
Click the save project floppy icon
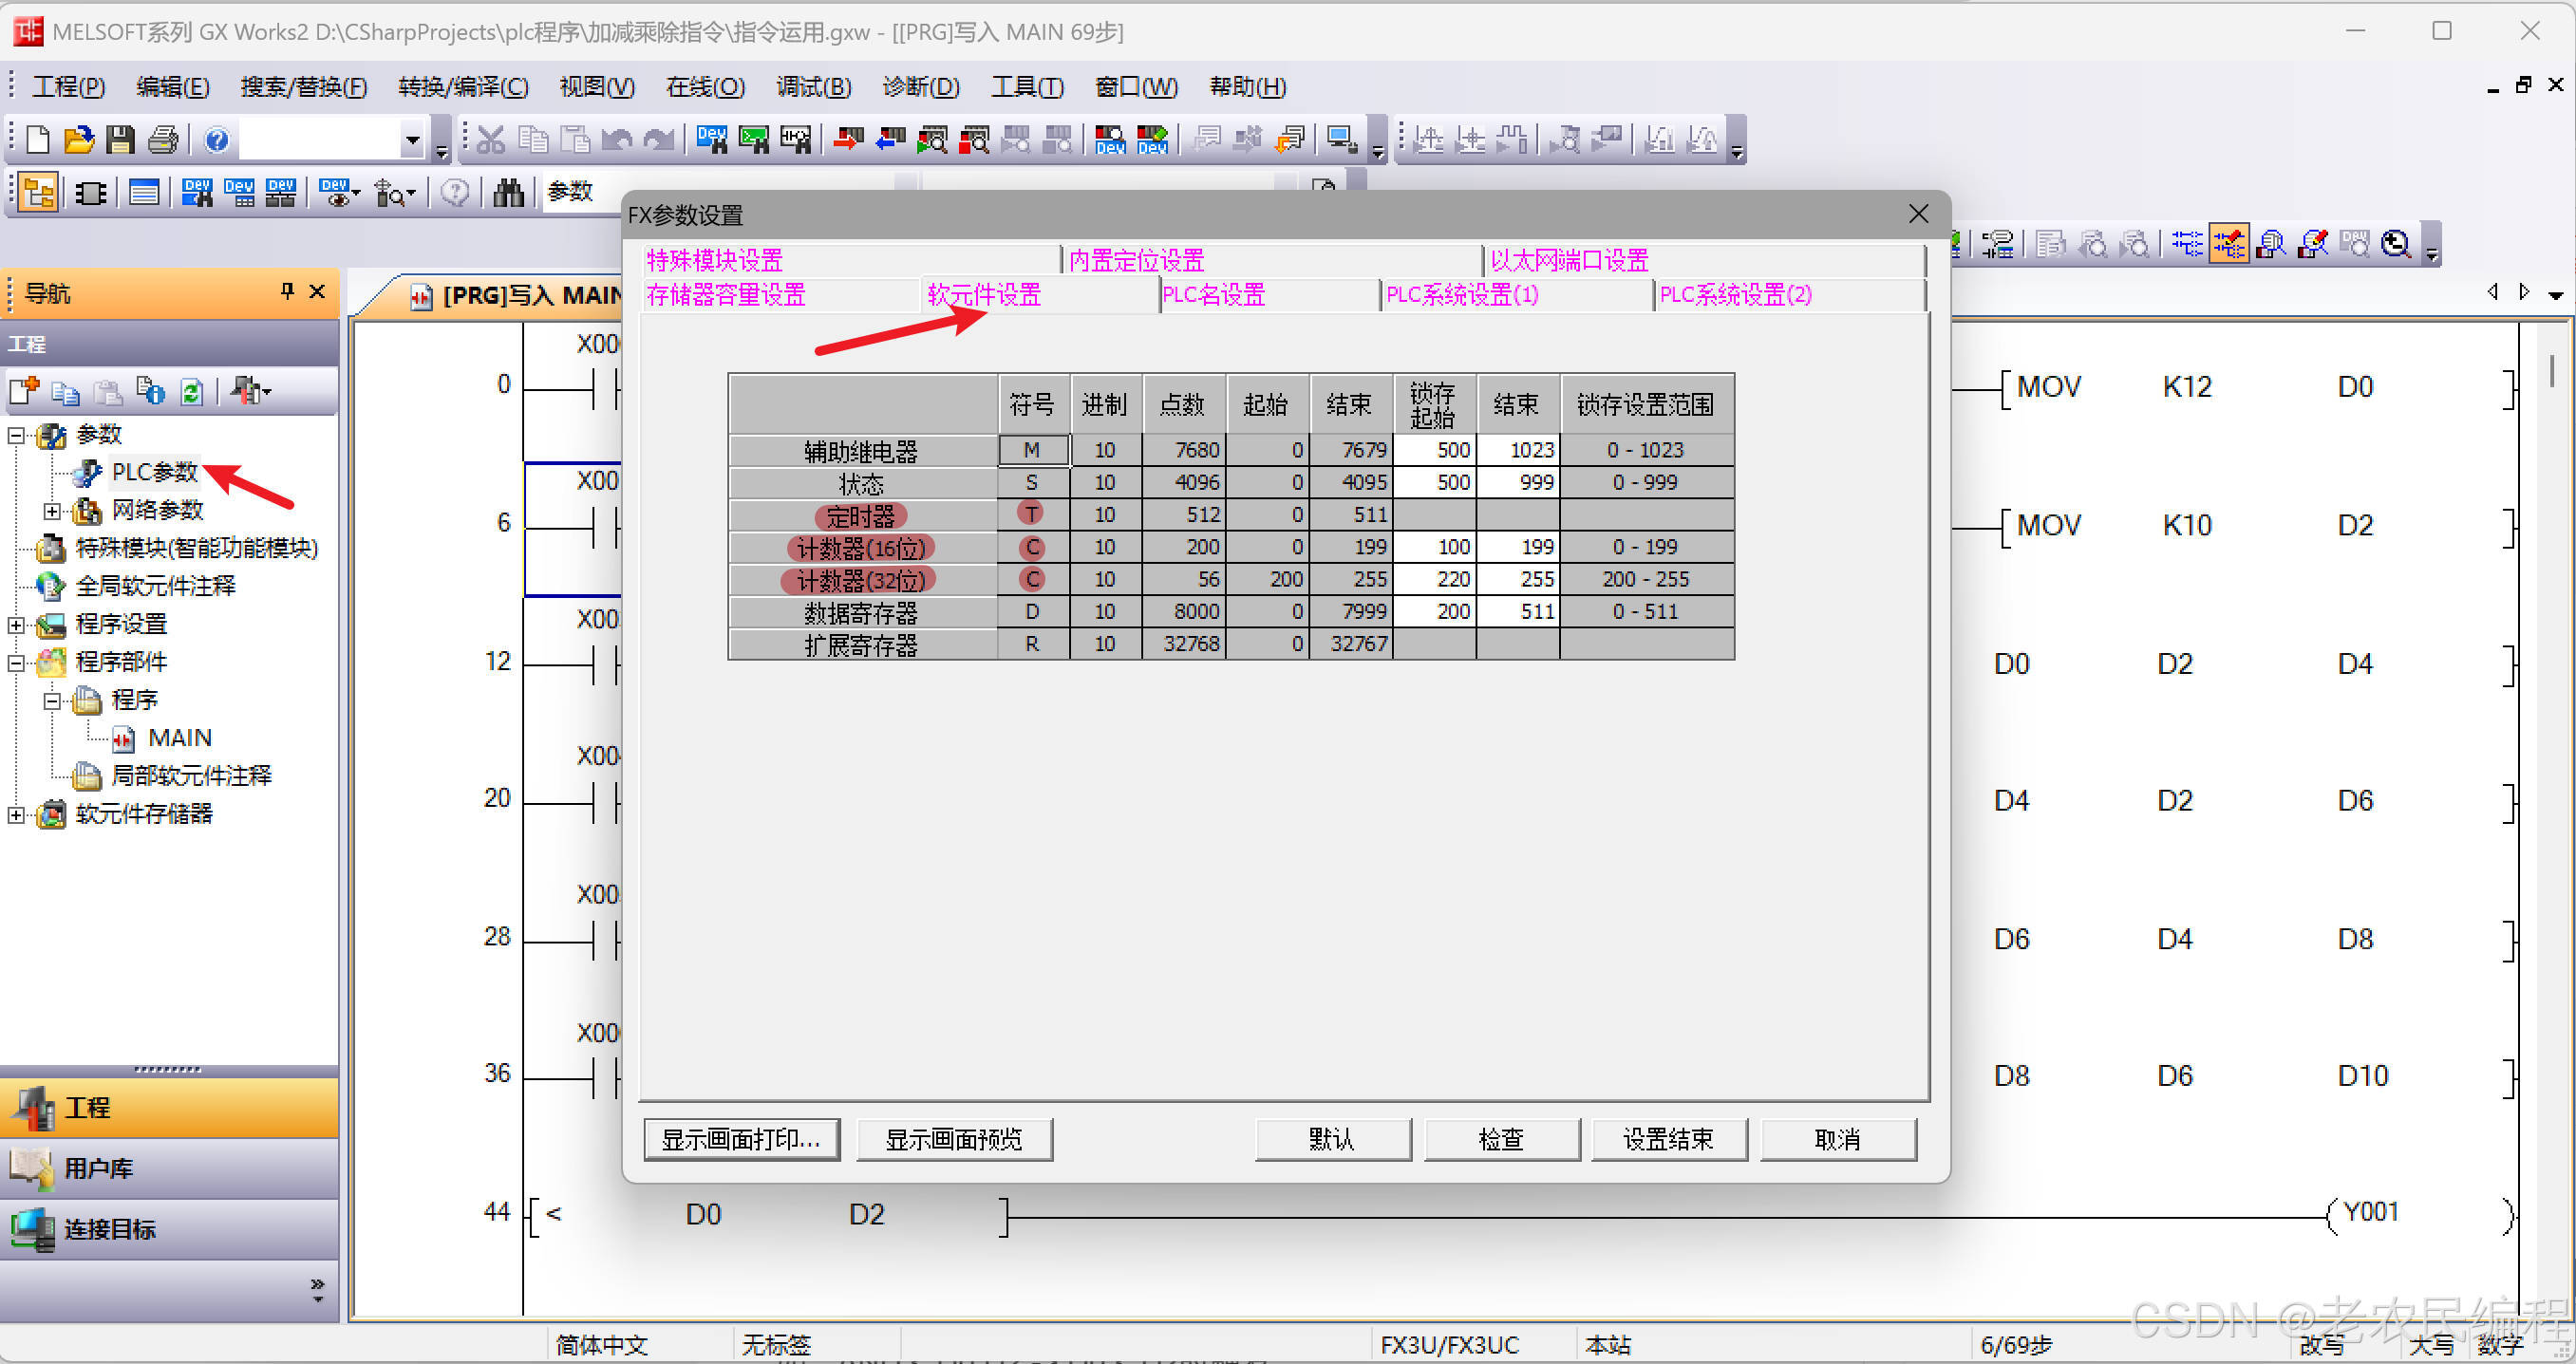pos(121,139)
